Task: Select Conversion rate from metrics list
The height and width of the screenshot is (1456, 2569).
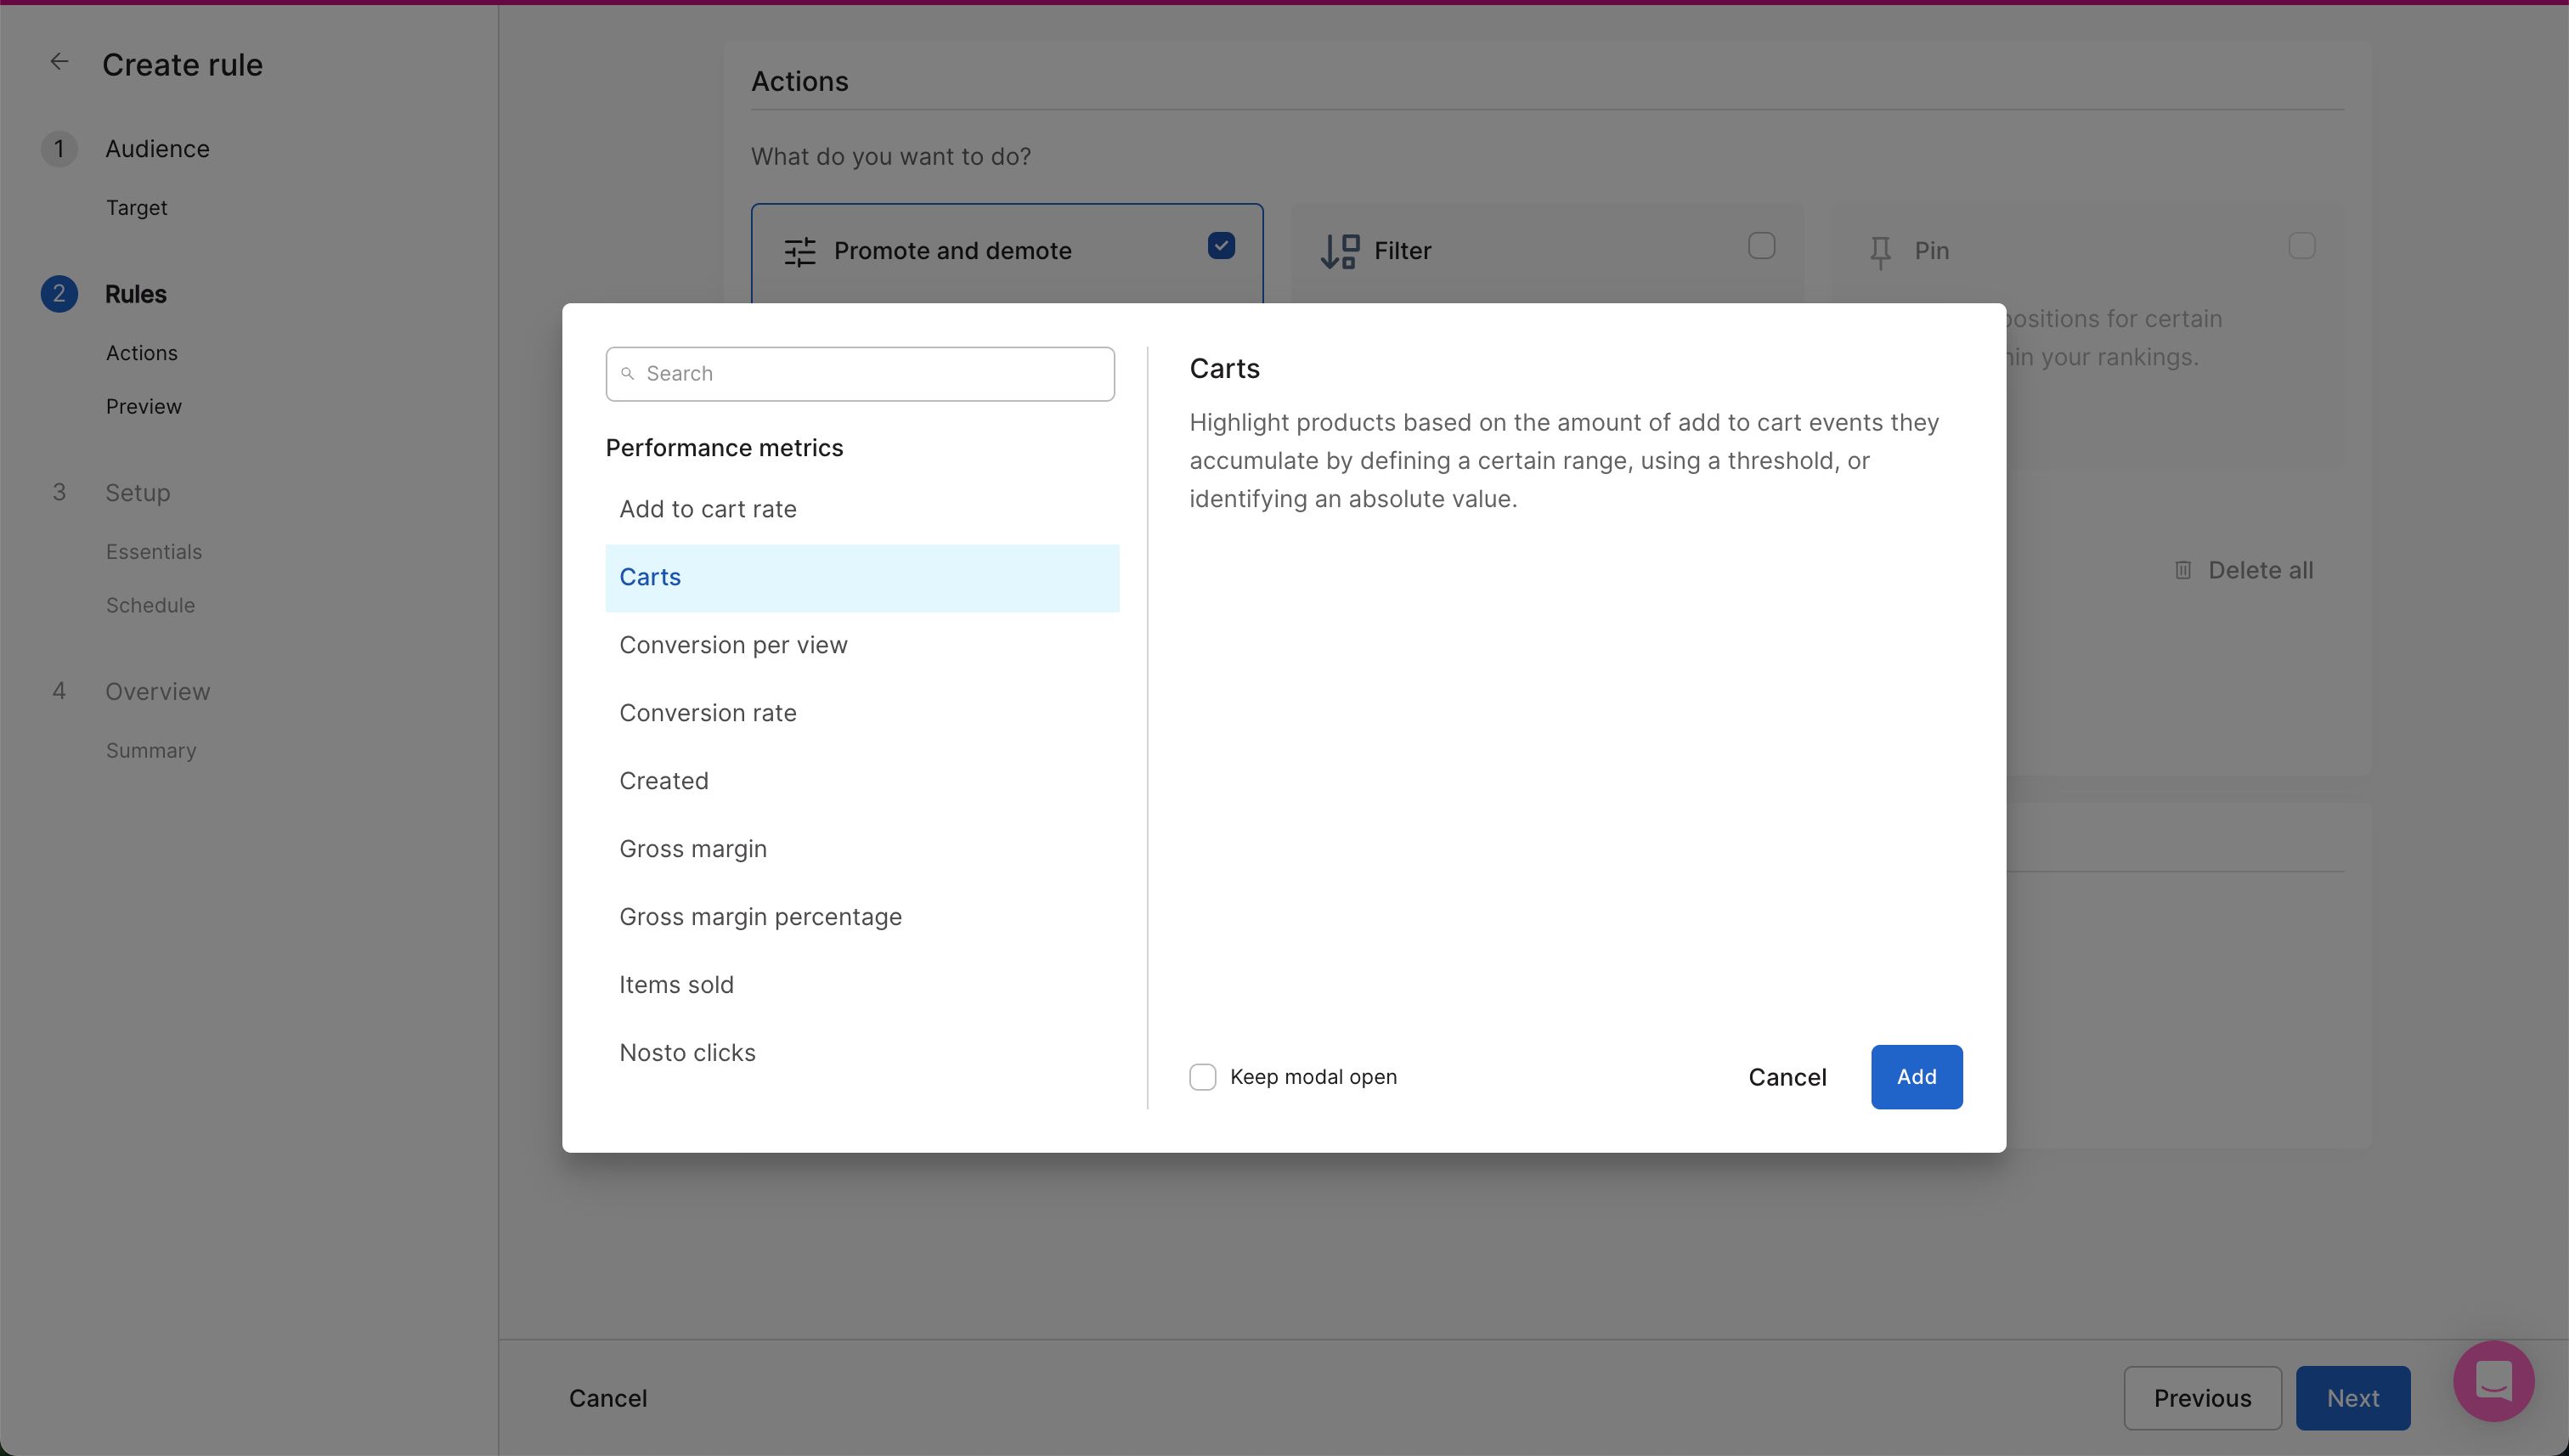Action: click(708, 713)
